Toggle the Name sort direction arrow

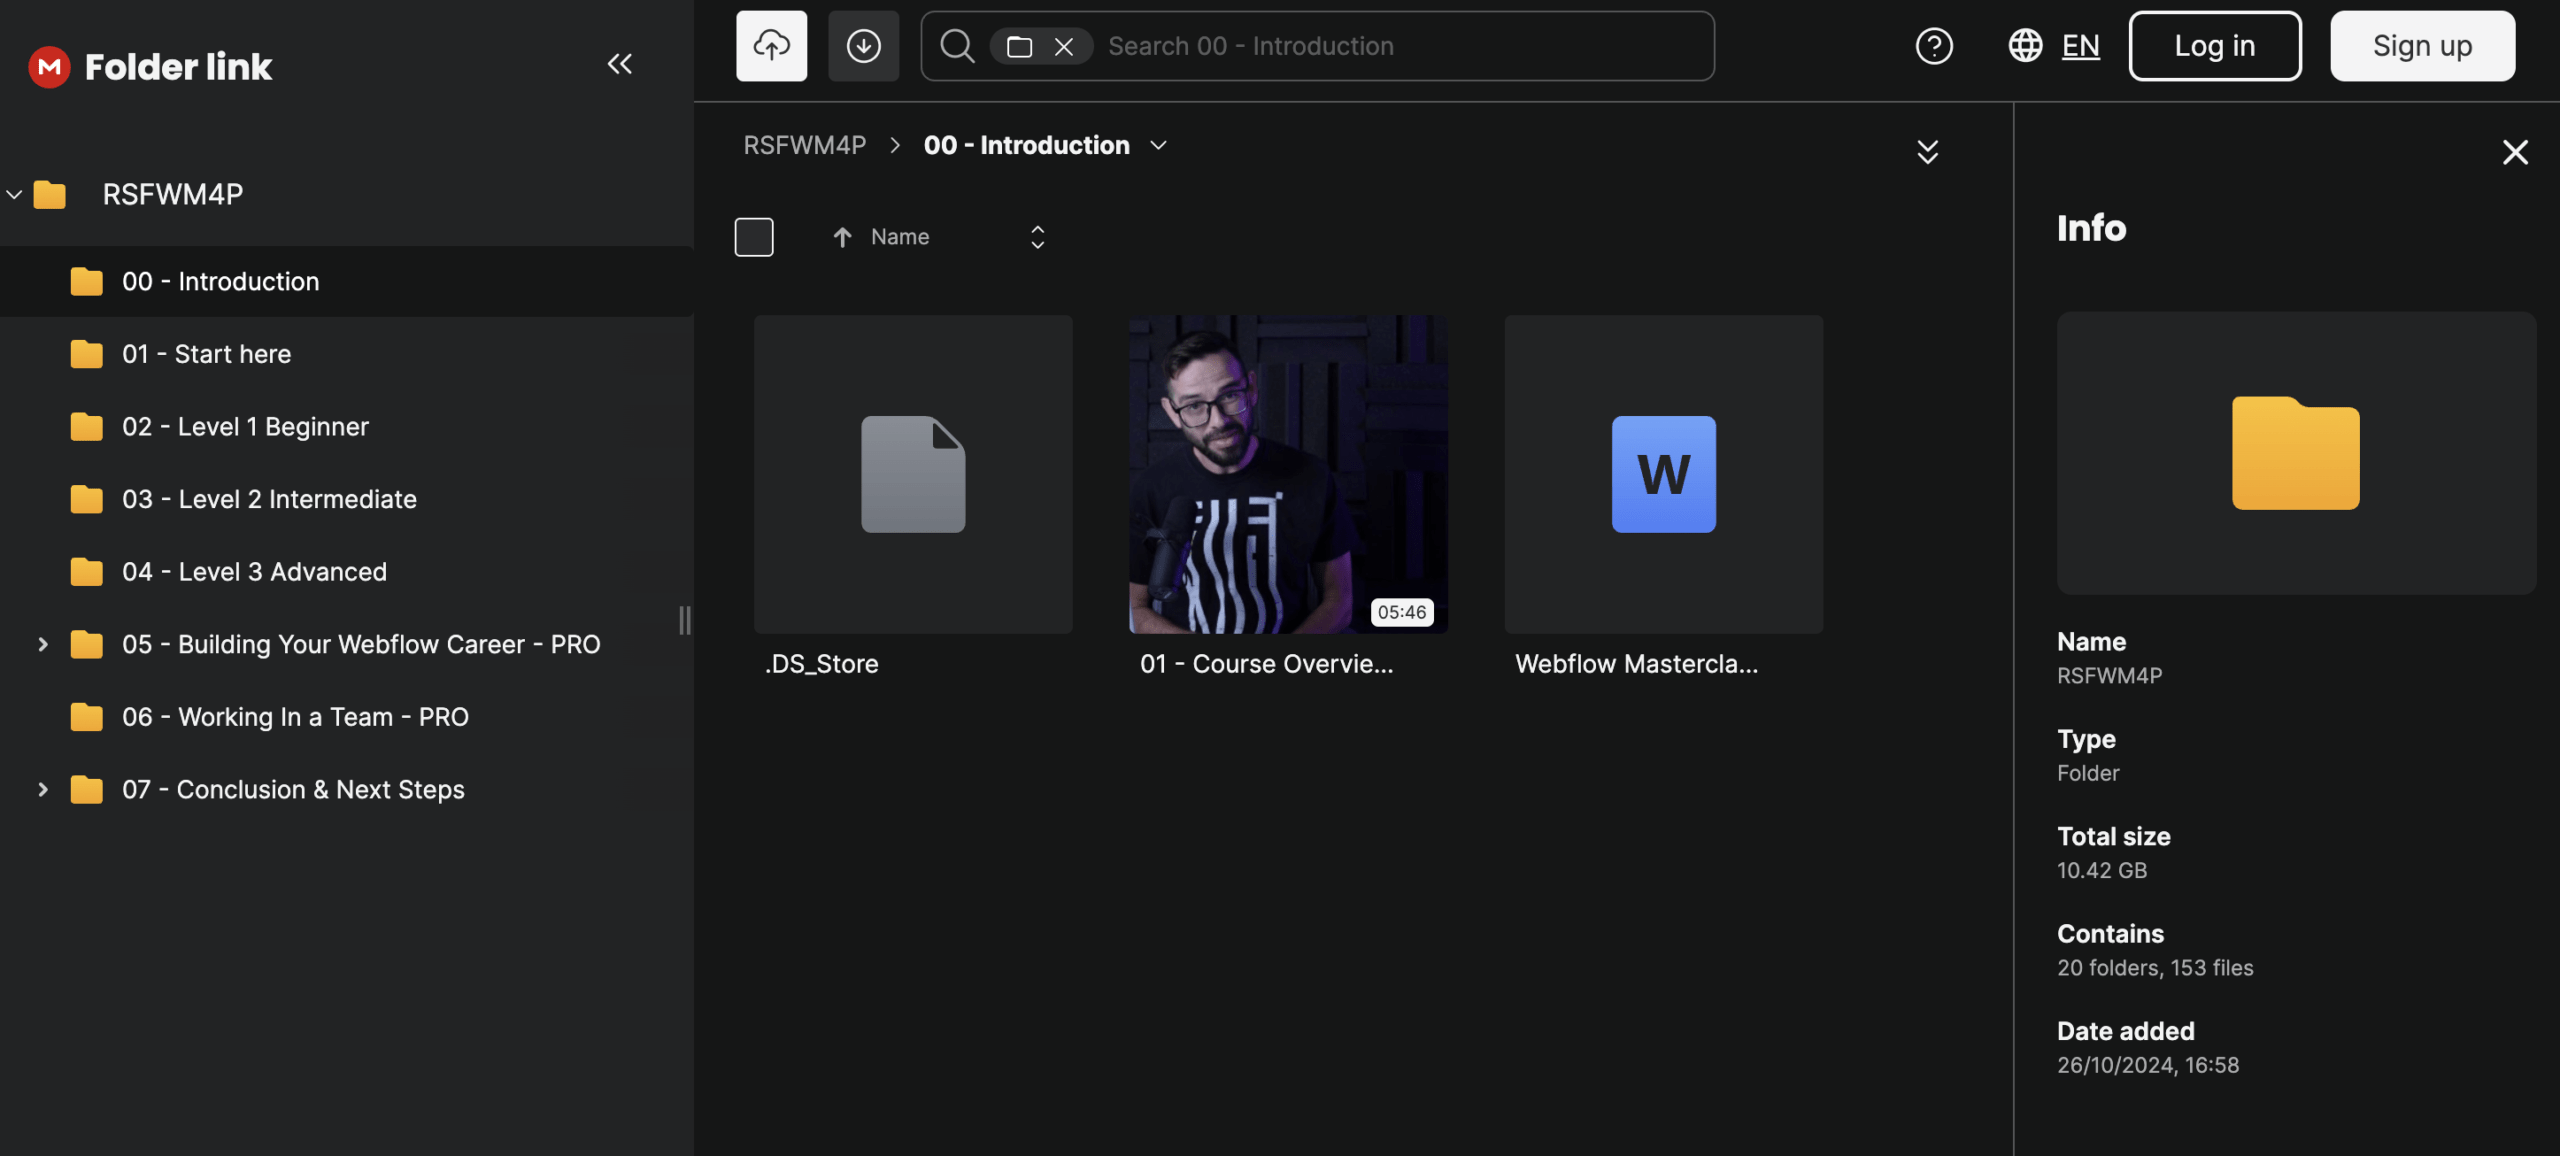(842, 237)
